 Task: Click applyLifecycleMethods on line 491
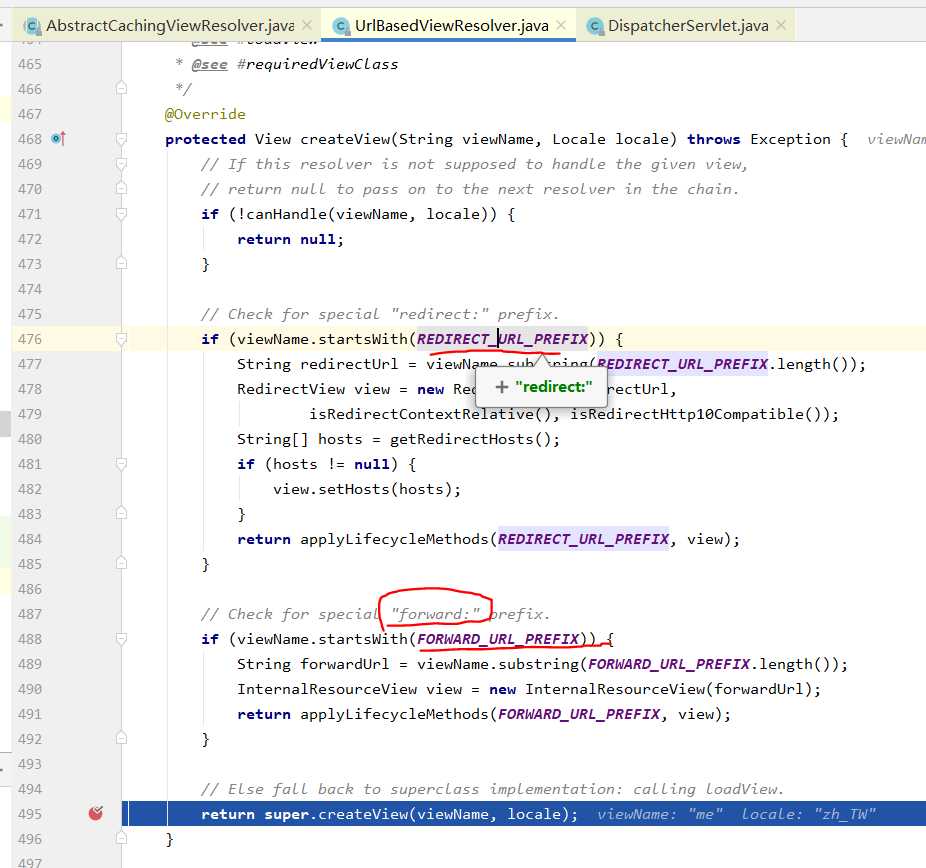[394, 714]
